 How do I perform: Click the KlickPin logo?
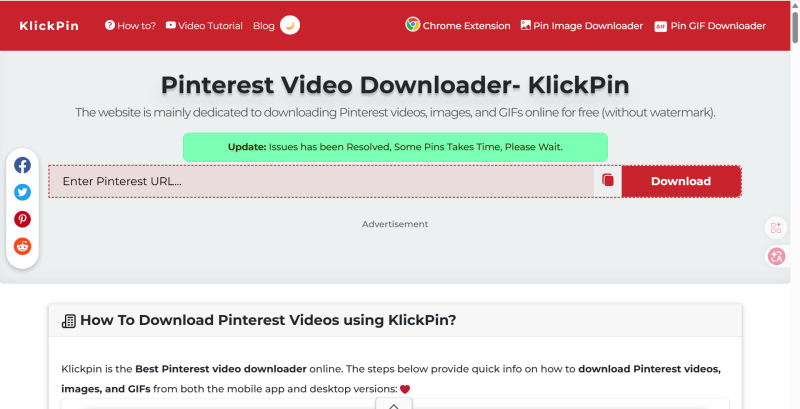coord(48,25)
